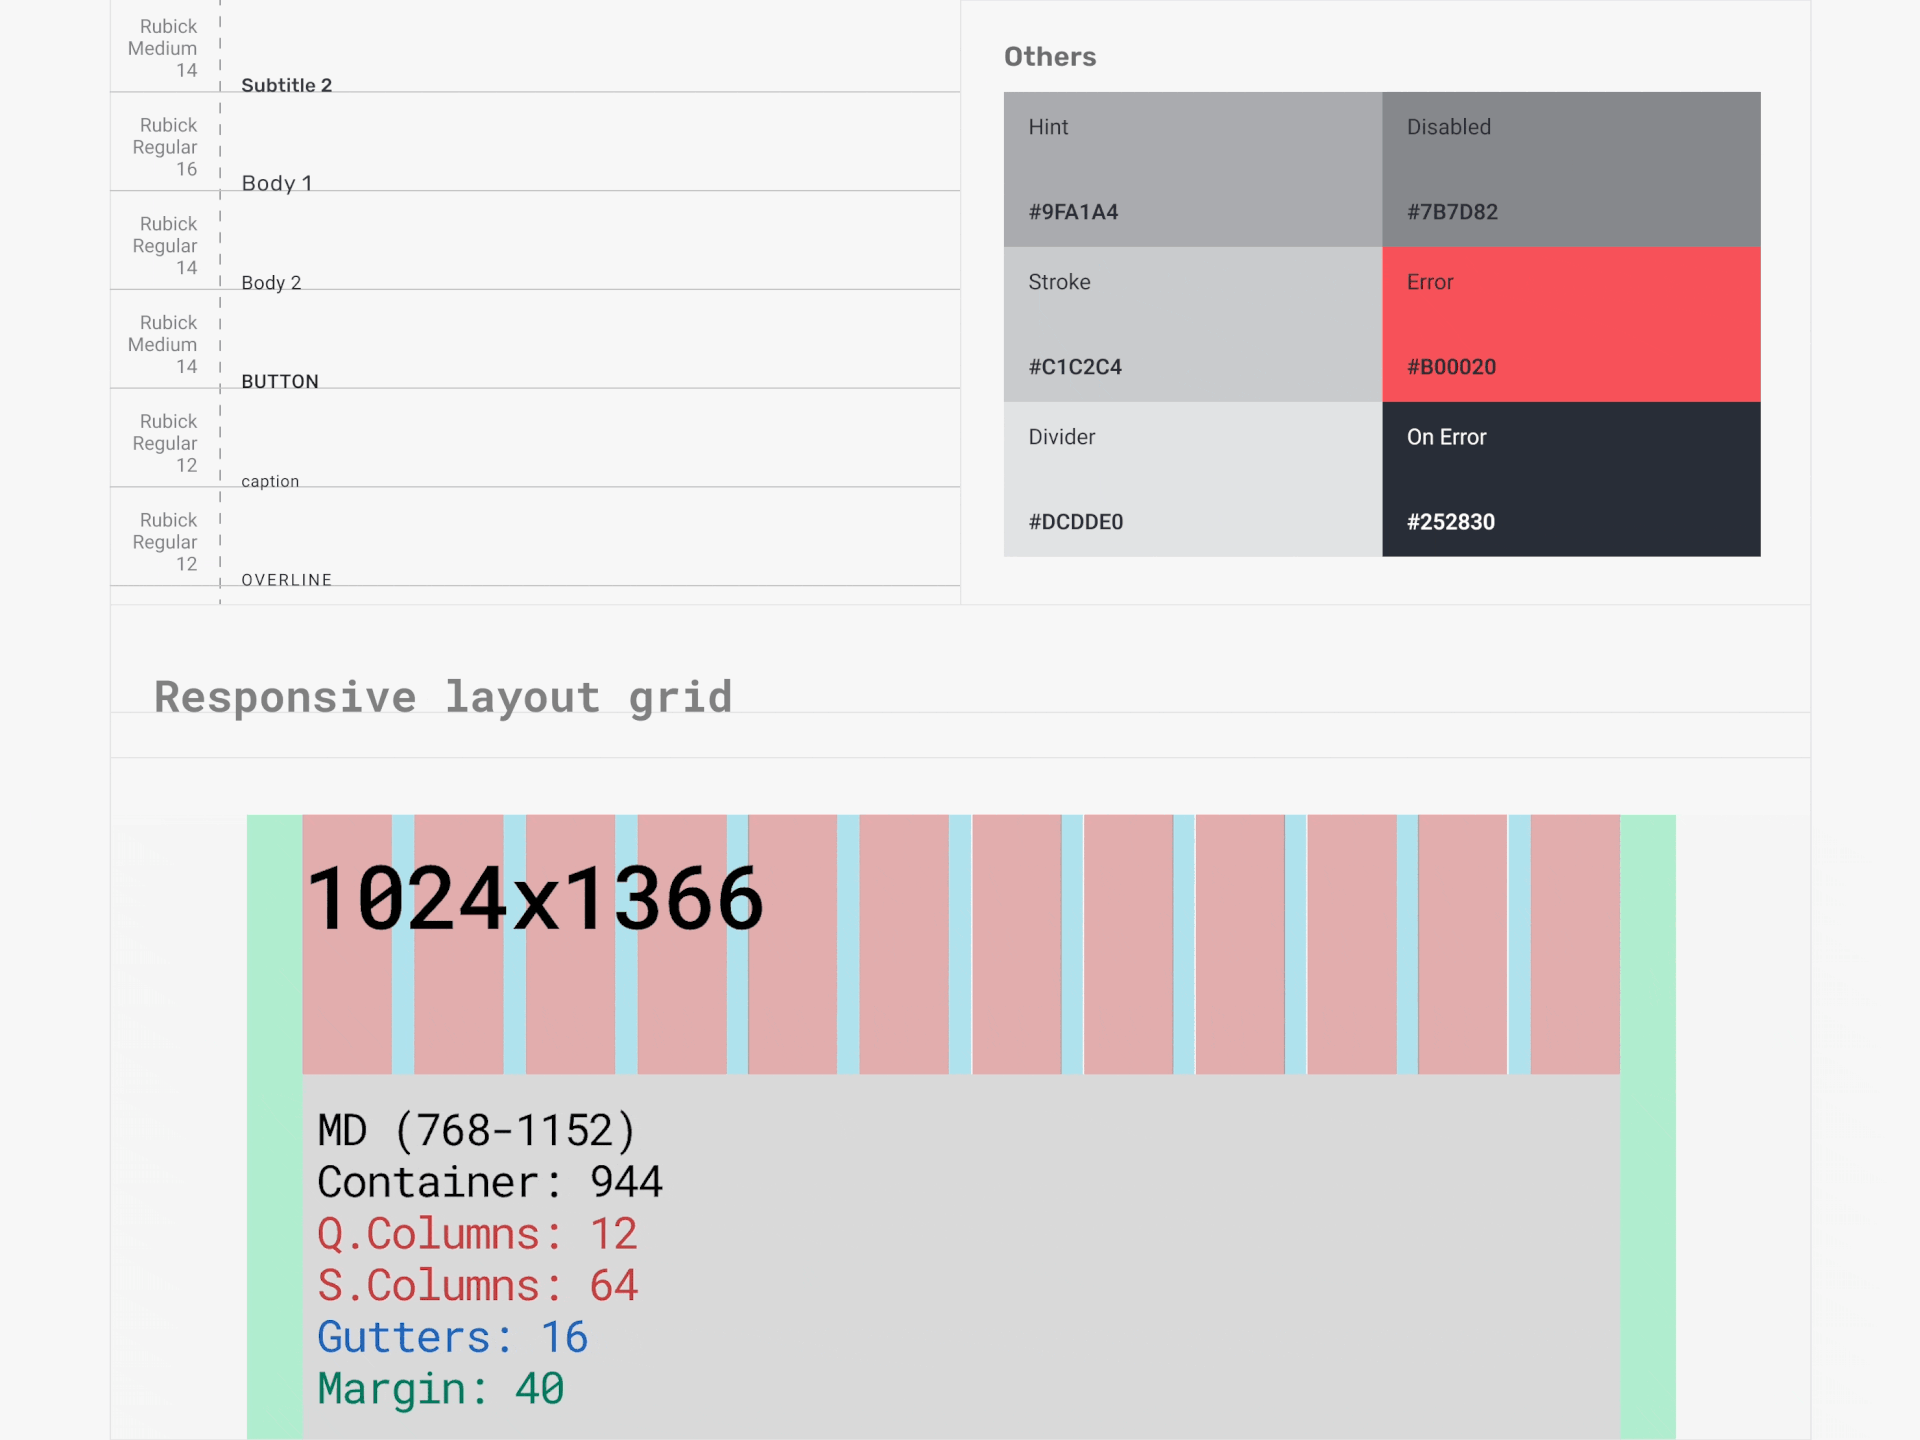Click the Hint color swatch #9FA1A4
Screen dimensions: 1920x1440
point(1192,169)
